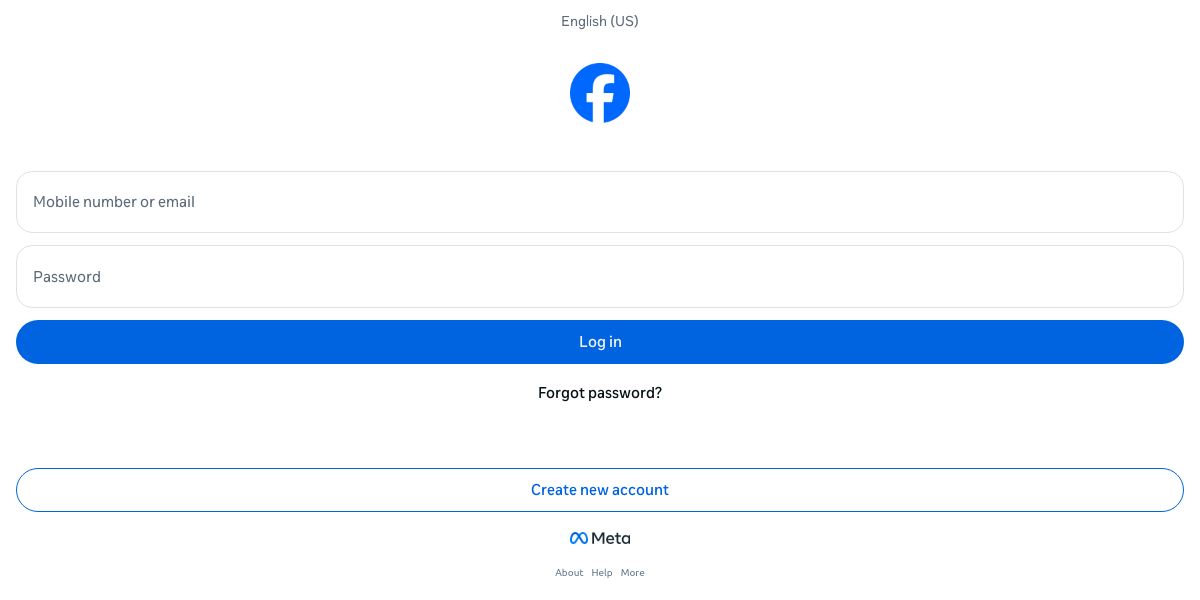Submit the login form

pos(600,342)
